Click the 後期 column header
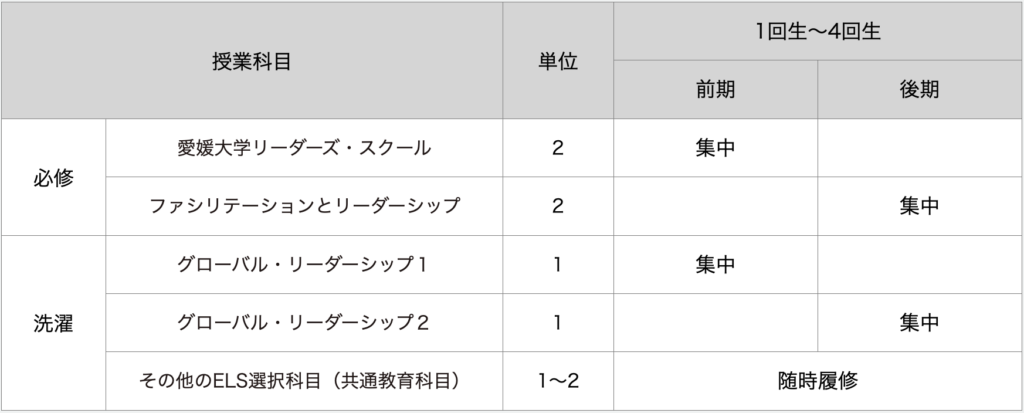The image size is (1024, 413). click(x=918, y=88)
